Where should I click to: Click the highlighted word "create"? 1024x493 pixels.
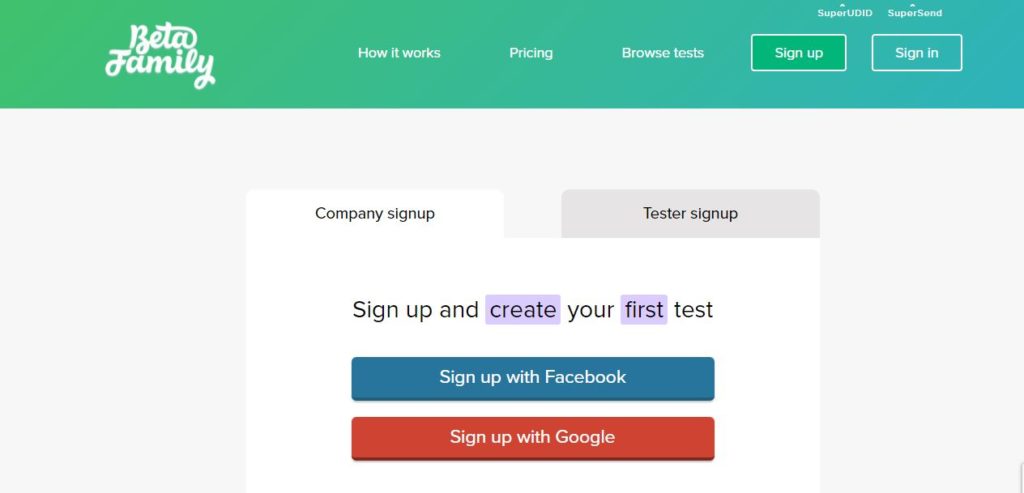click(x=522, y=310)
